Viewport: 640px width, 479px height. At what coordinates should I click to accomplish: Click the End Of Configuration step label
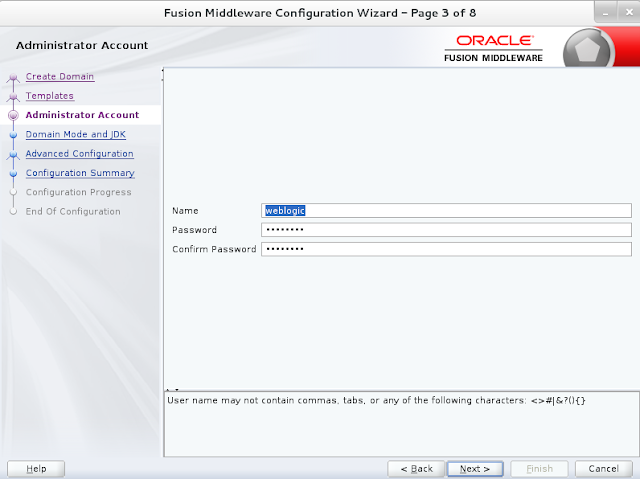tap(73, 211)
